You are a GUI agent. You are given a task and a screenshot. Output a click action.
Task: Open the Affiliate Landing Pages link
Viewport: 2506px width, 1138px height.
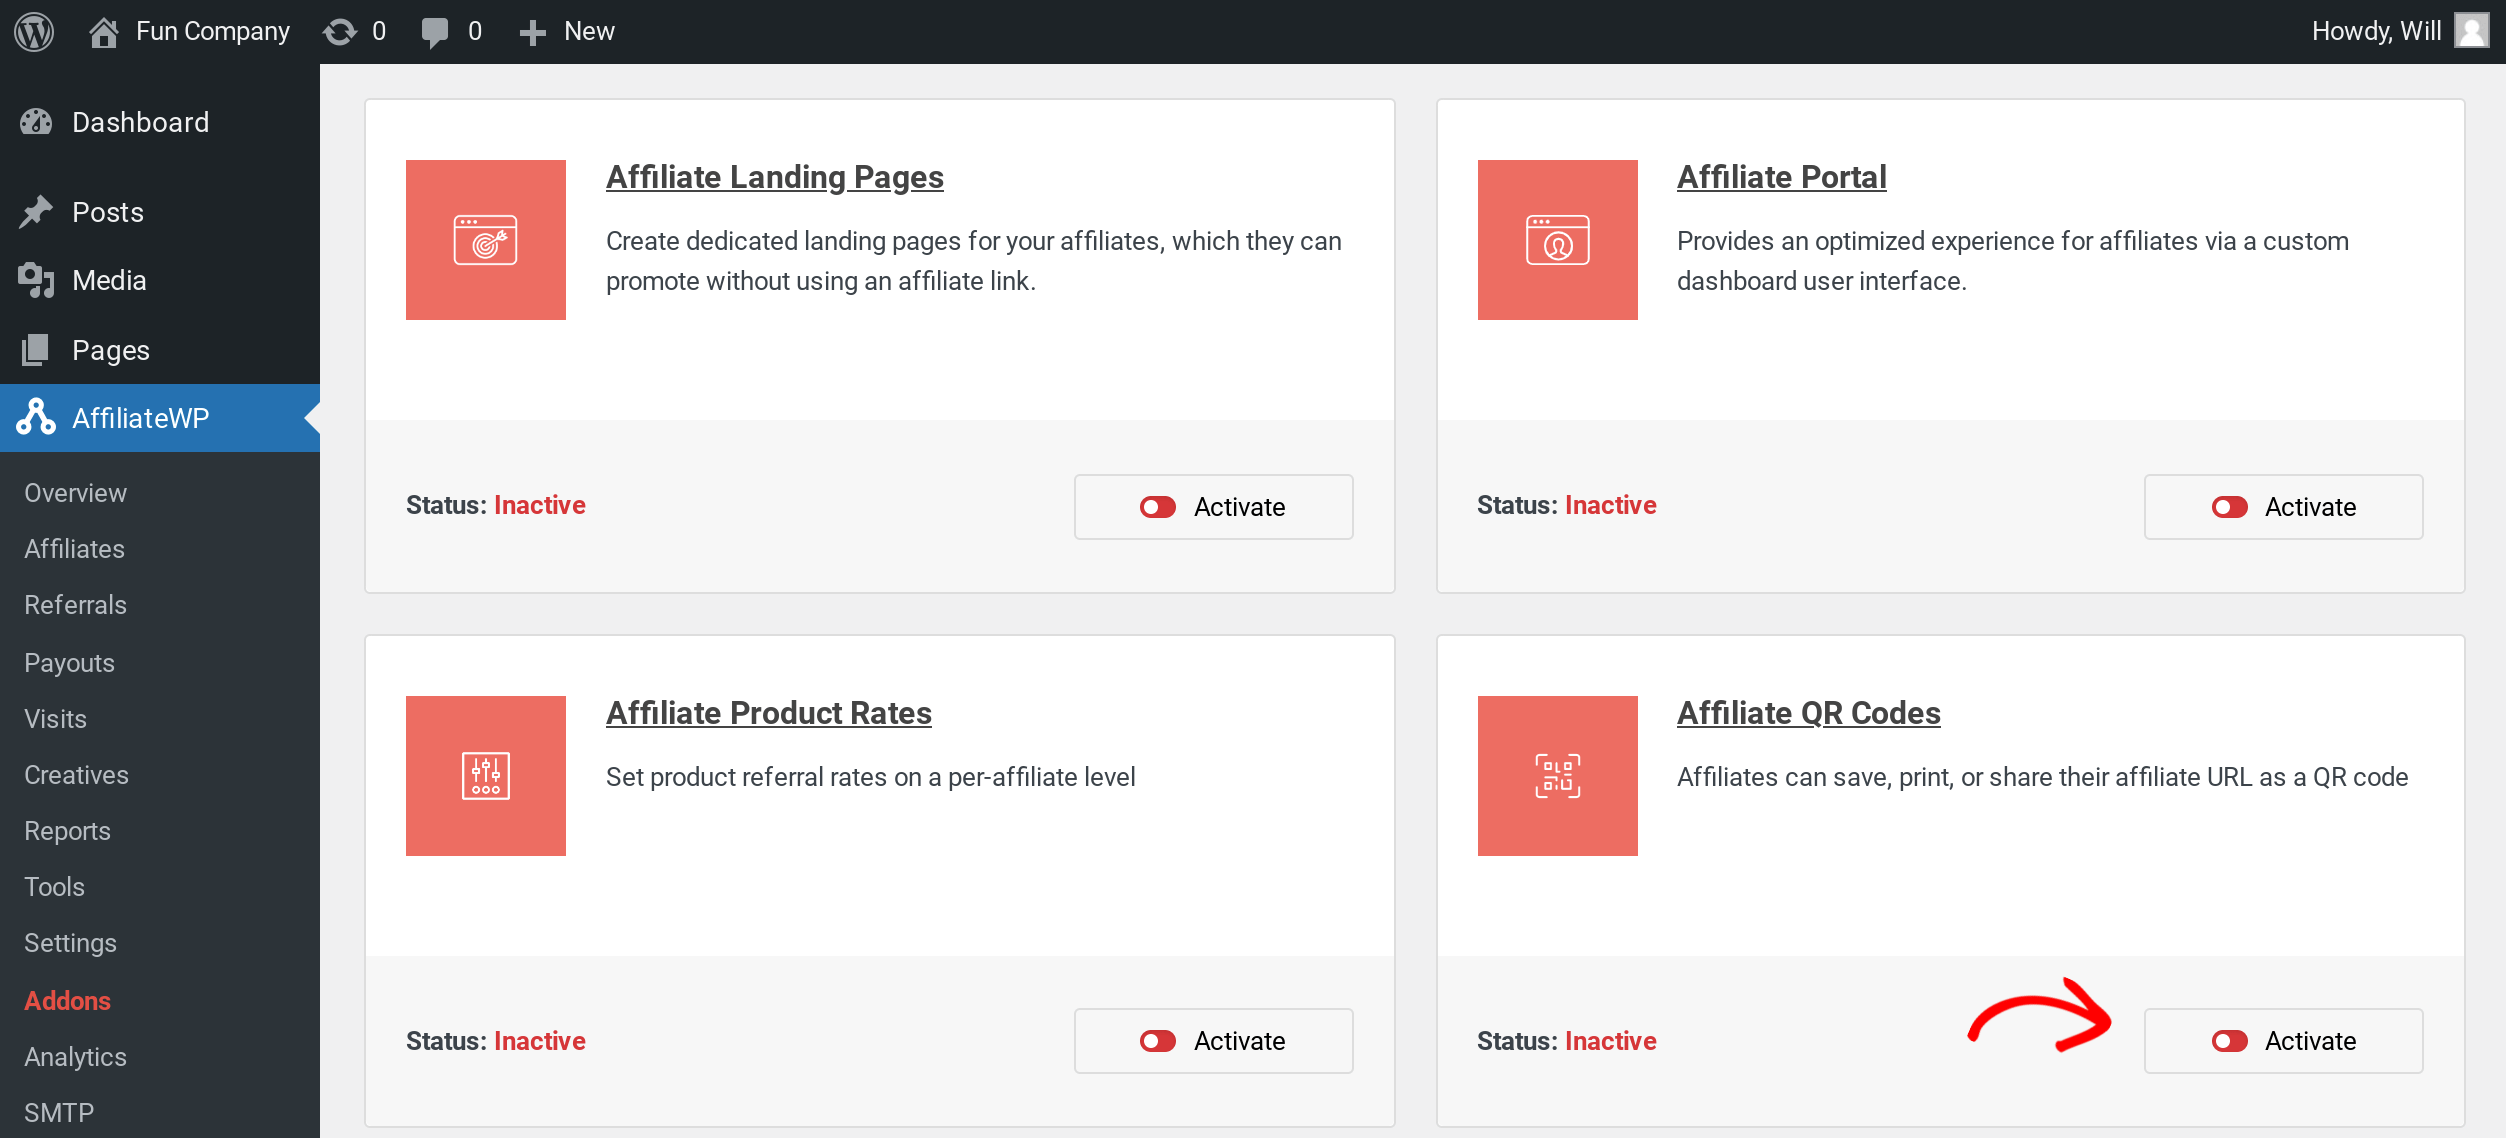coord(774,177)
